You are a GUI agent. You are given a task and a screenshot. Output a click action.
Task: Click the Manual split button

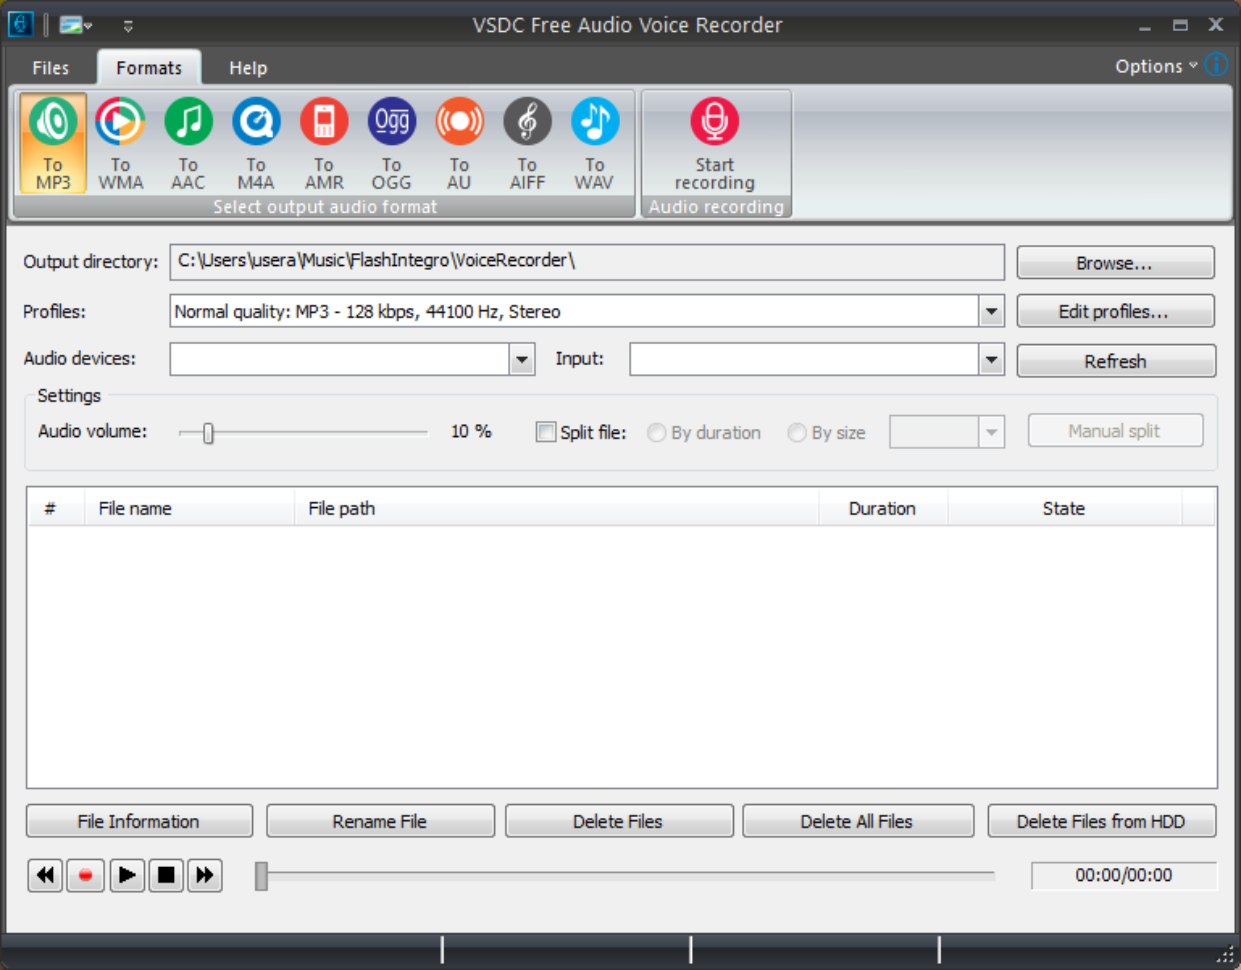pos(1115,431)
